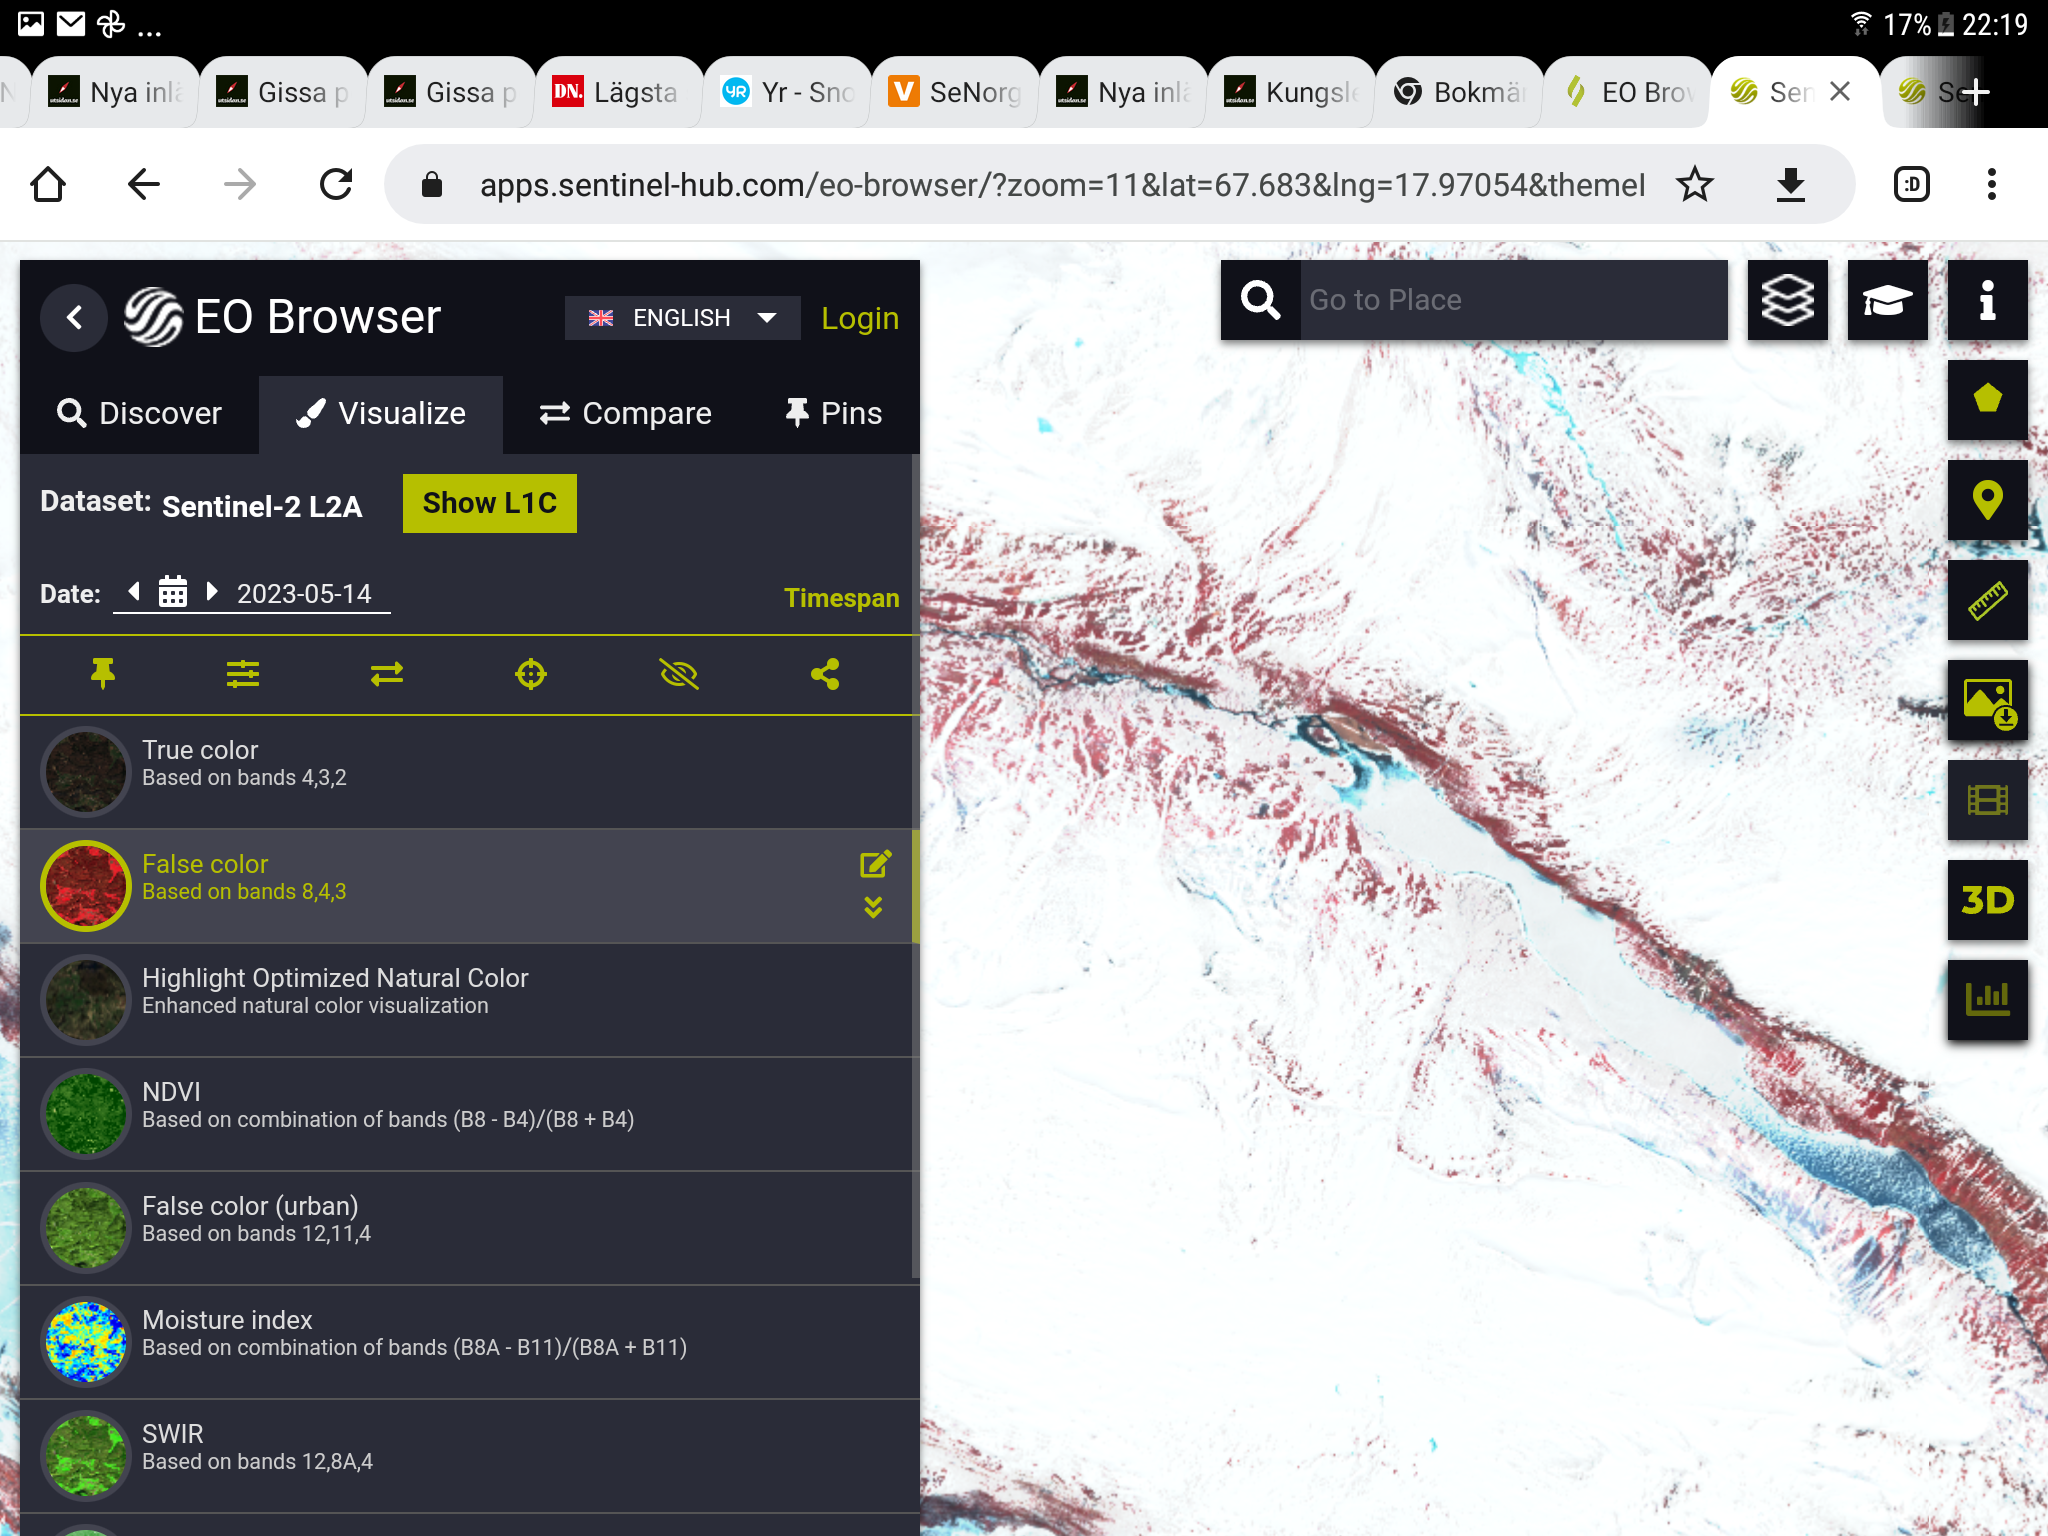The width and height of the screenshot is (2048, 1536).
Task: Open the information icon on map
Action: (x=1987, y=300)
